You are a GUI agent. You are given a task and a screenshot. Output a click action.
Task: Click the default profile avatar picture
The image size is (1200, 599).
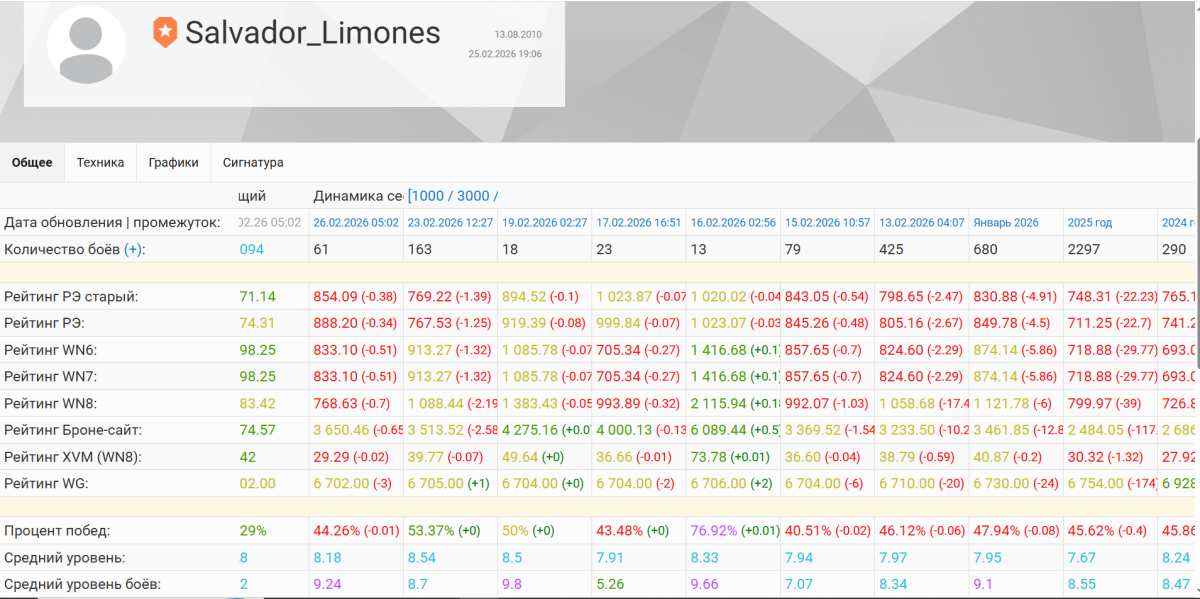(93, 44)
